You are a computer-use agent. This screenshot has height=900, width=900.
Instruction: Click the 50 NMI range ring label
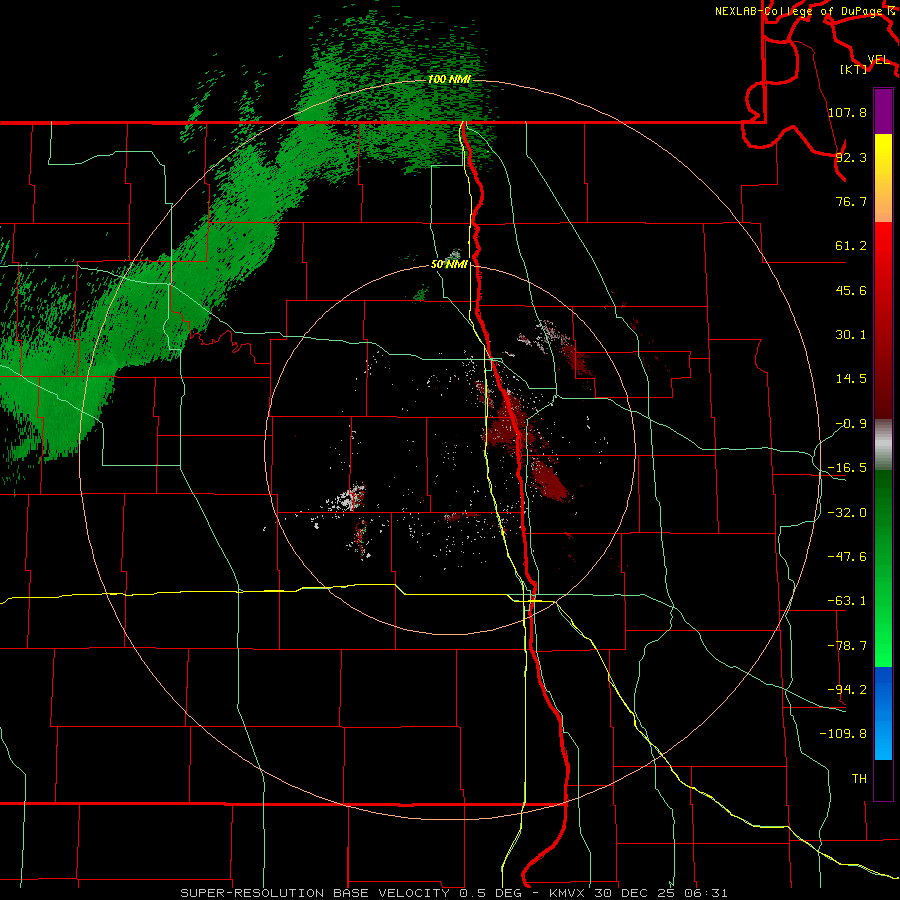[x=449, y=264]
